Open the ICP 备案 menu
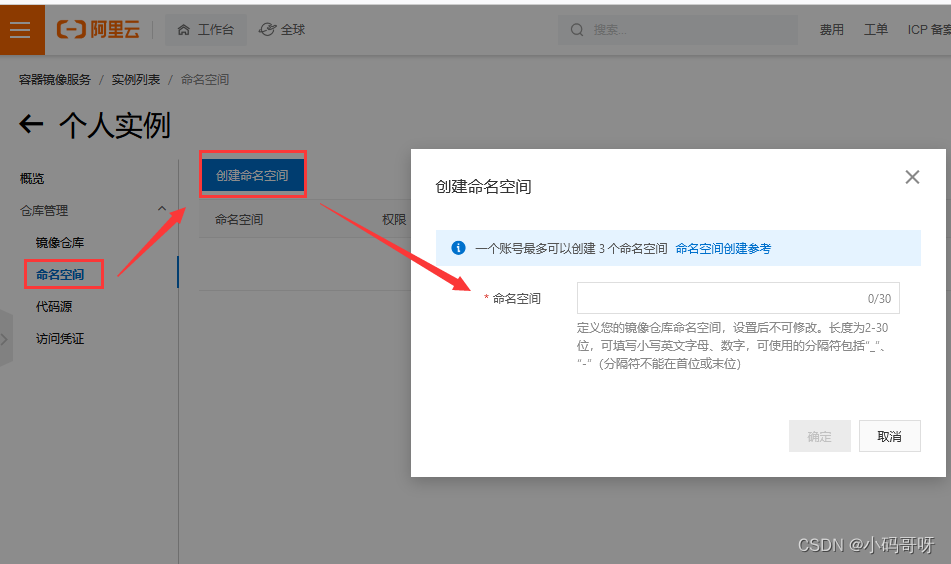Image resolution: width=951 pixels, height=564 pixels. click(x=929, y=30)
